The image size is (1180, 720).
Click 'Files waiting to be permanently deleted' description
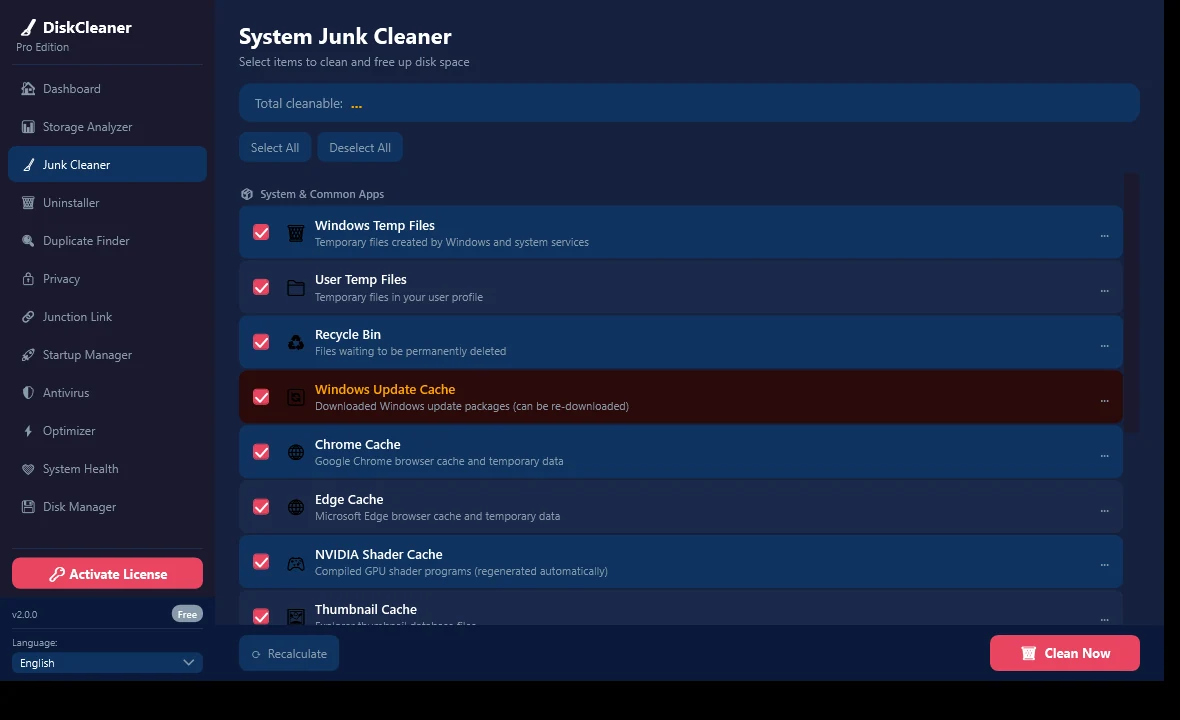click(410, 351)
